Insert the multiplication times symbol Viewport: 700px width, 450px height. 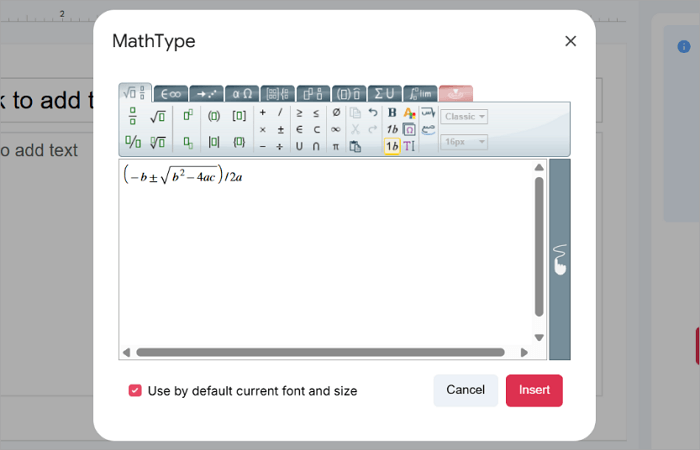point(262,129)
